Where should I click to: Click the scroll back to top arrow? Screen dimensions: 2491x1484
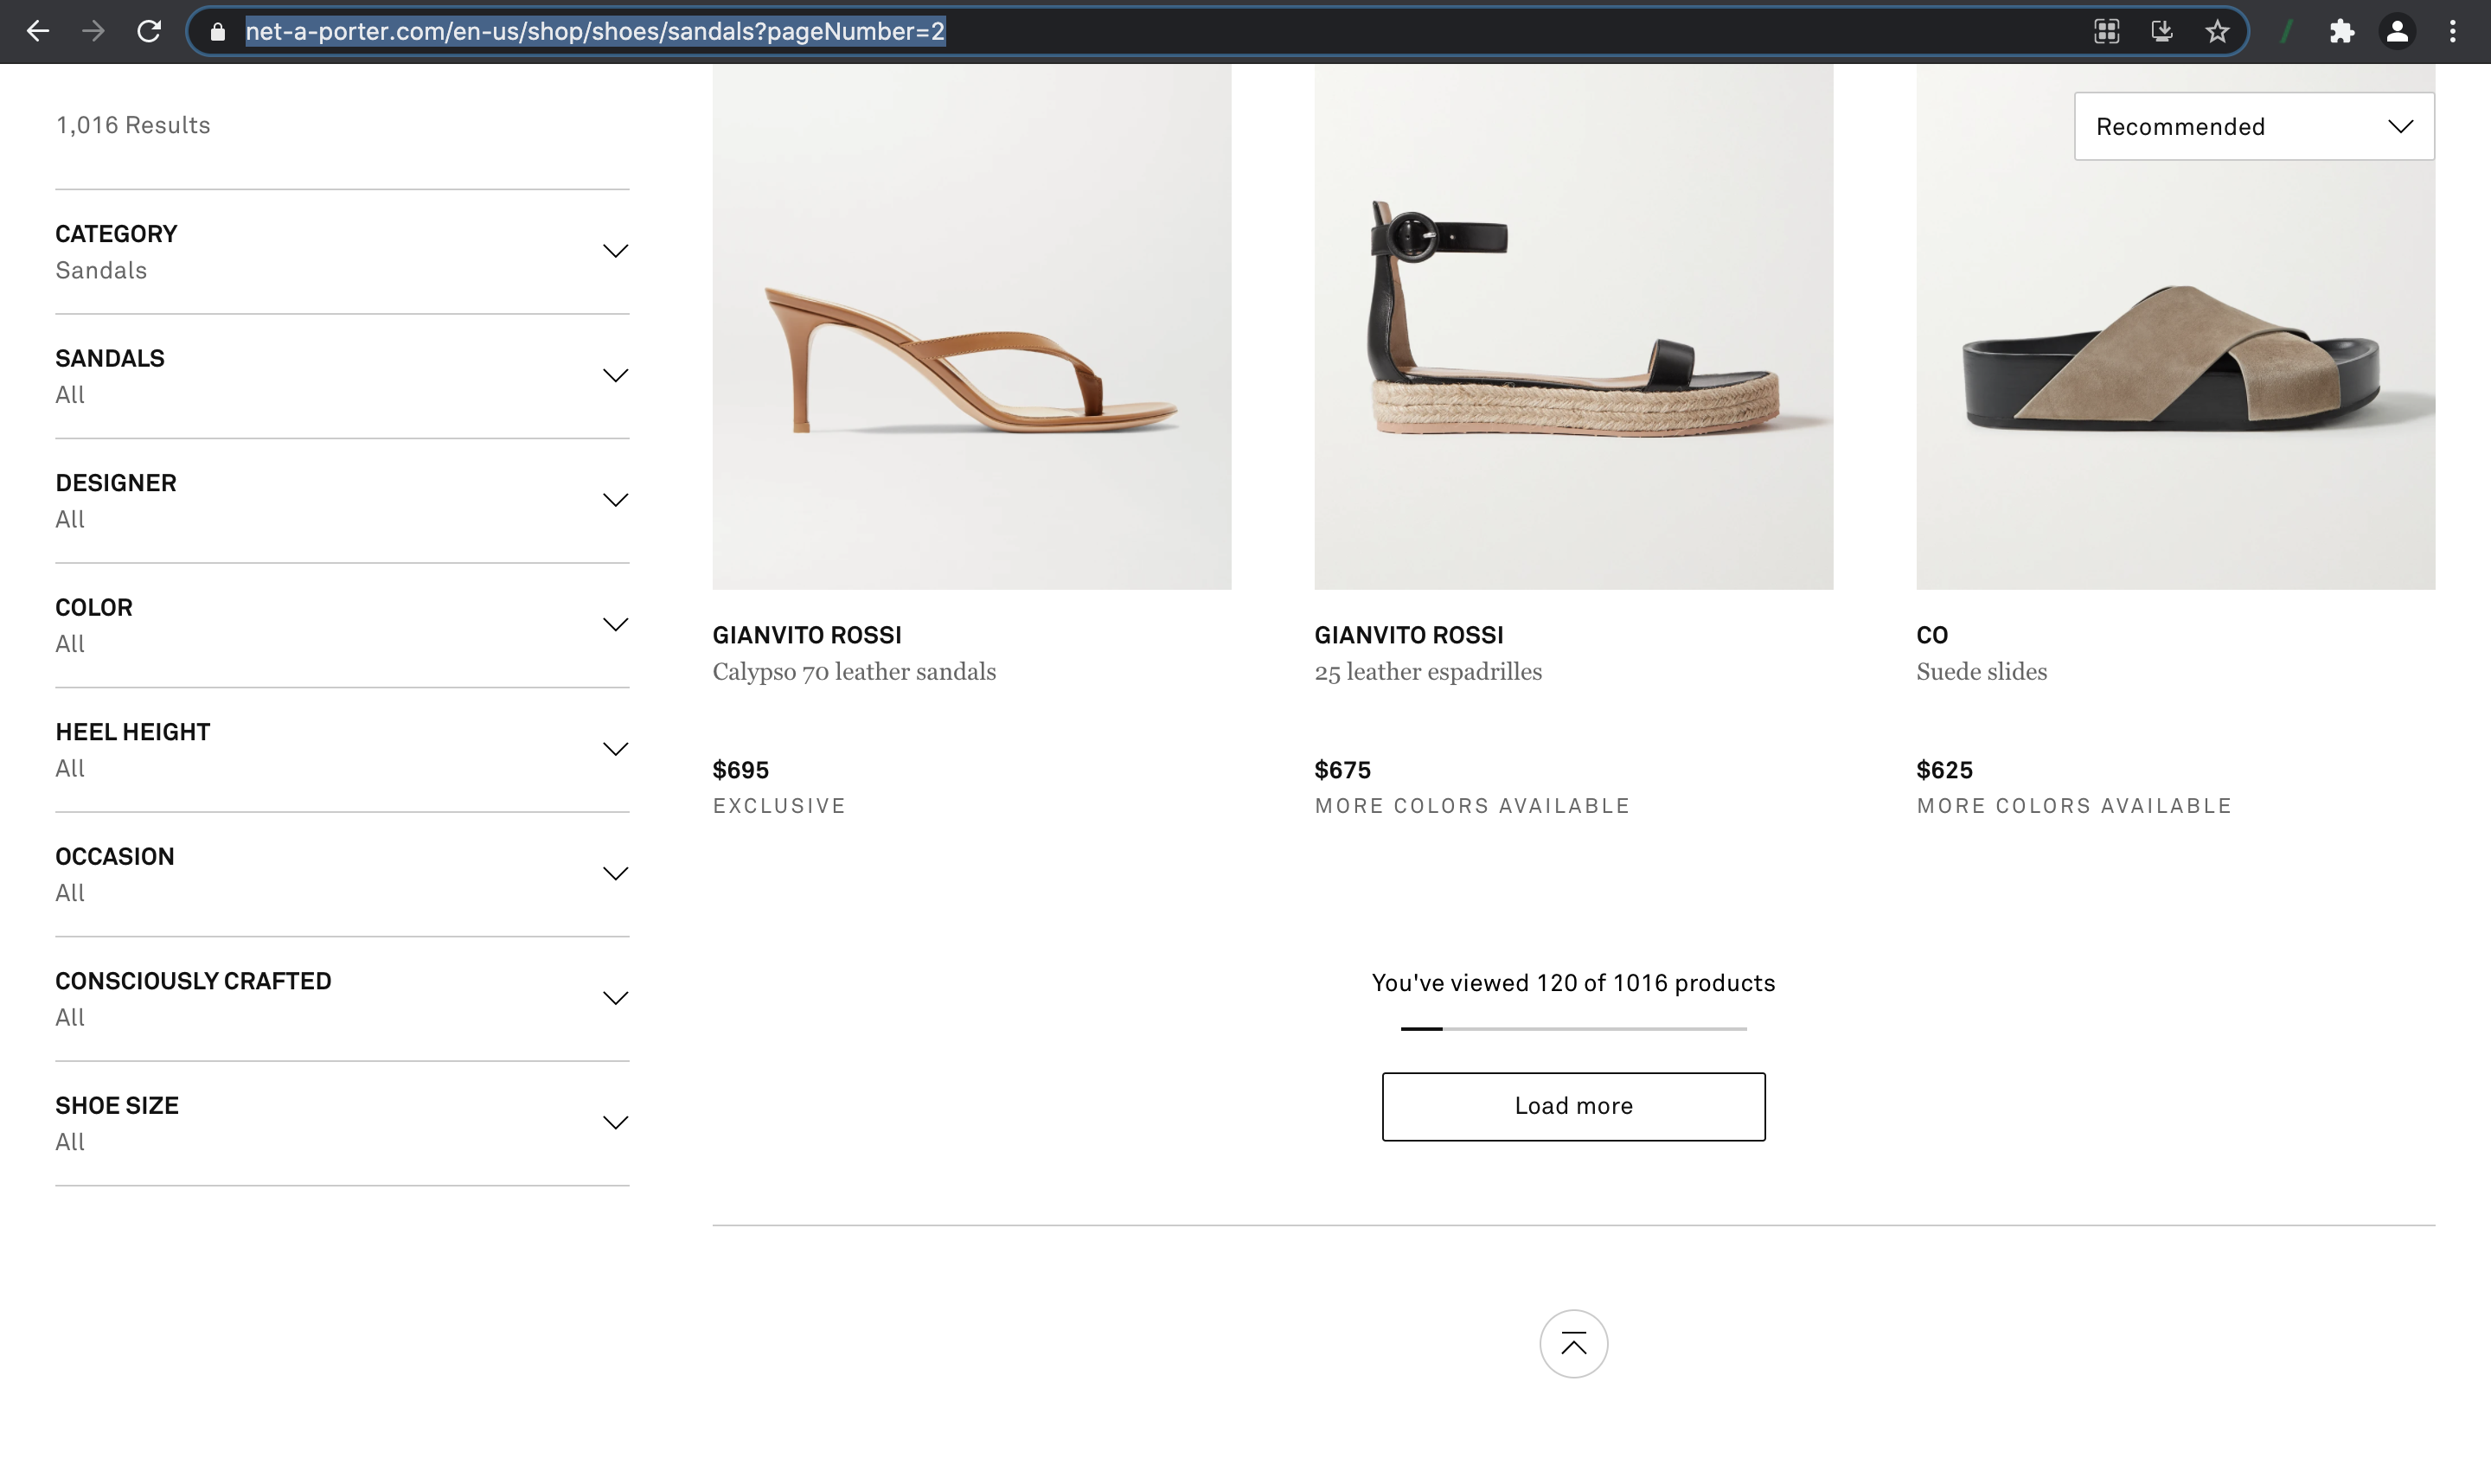(1573, 1344)
